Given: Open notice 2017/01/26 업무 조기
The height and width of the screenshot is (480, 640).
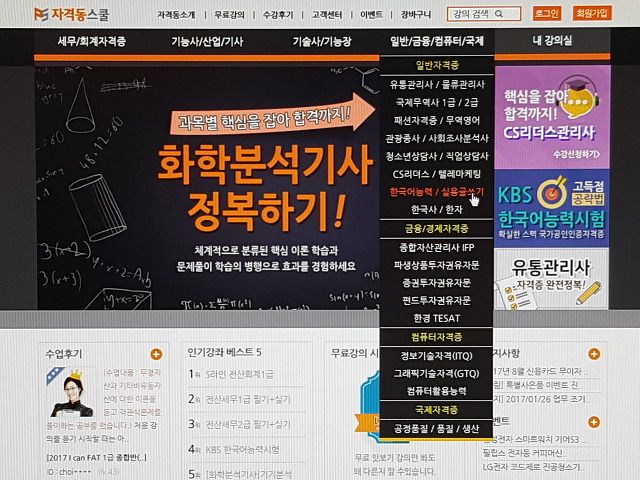Looking at the screenshot, I should pos(541,399).
